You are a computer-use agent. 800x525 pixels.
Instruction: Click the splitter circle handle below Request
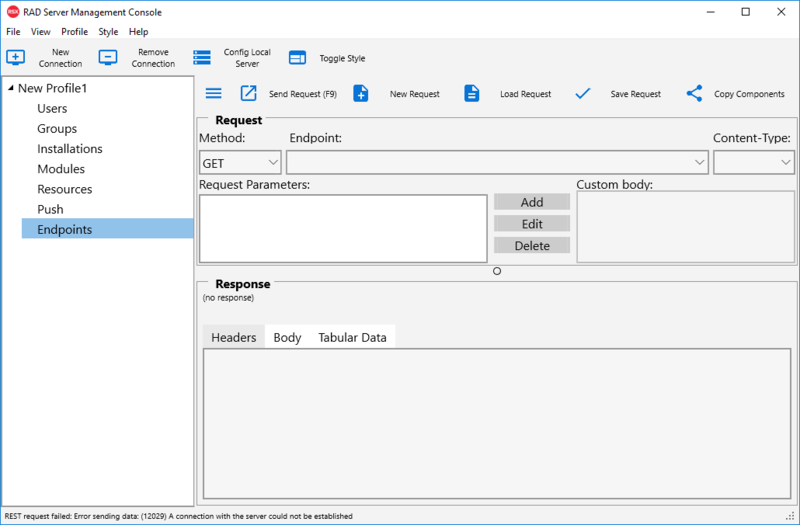(497, 271)
